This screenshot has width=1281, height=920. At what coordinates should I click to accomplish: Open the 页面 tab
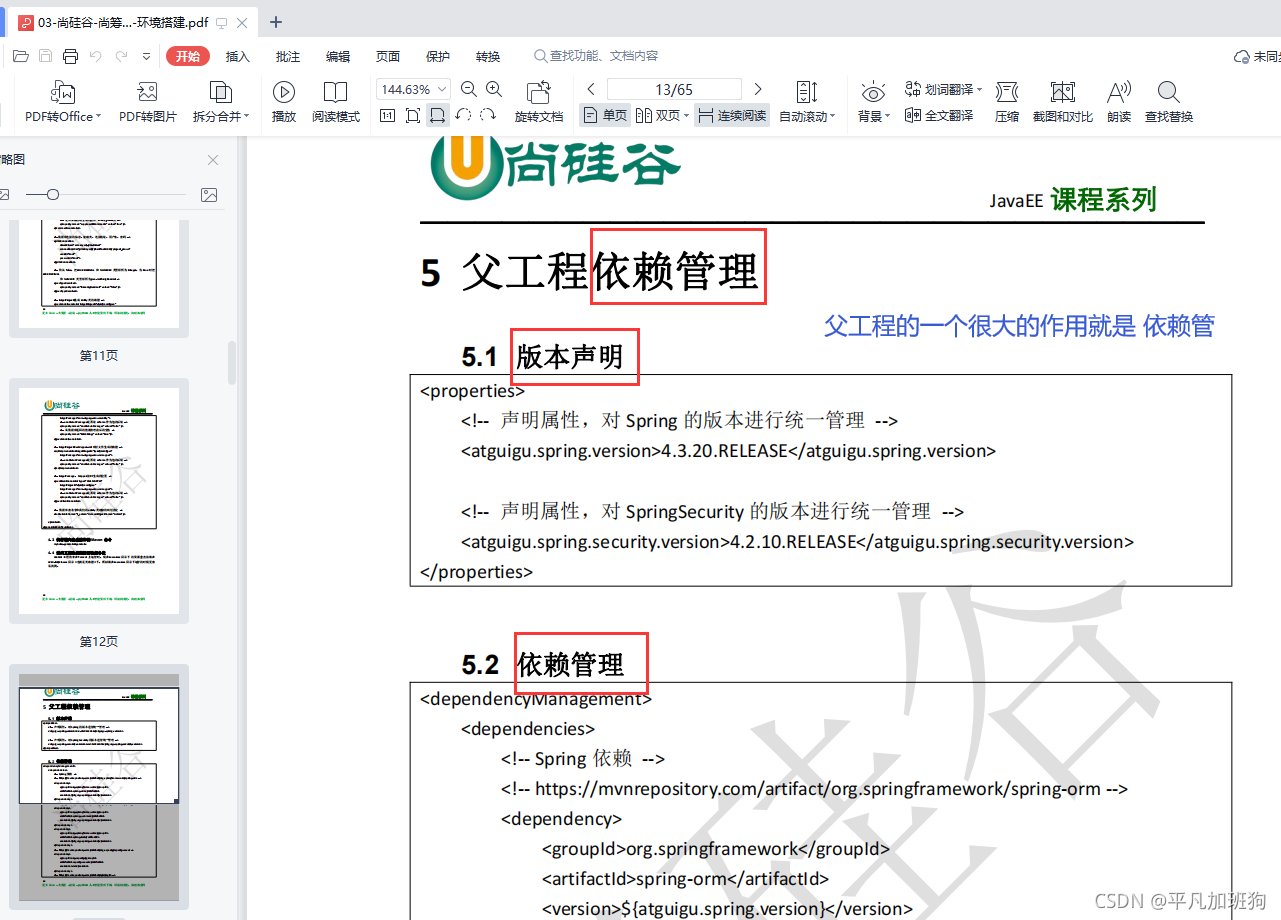click(388, 56)
